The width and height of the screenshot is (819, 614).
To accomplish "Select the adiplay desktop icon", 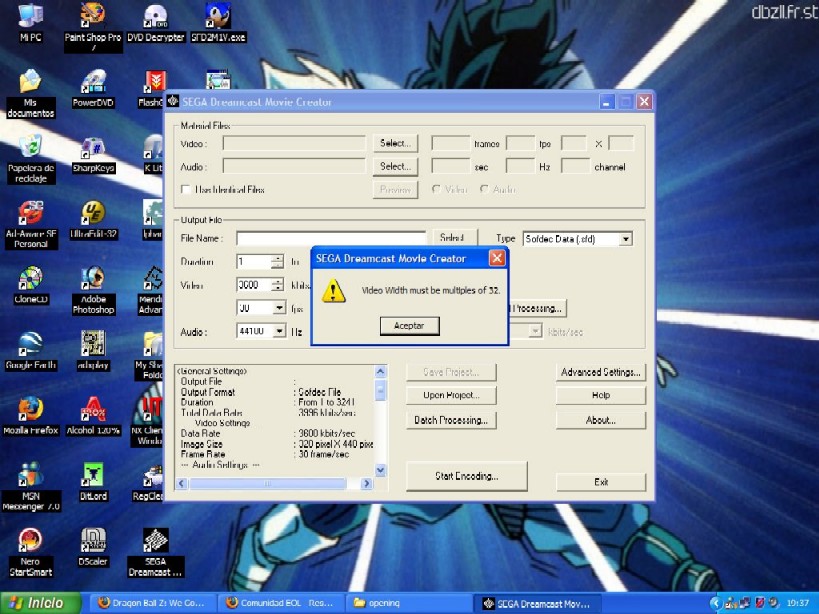I will click(x=93, y=351).
